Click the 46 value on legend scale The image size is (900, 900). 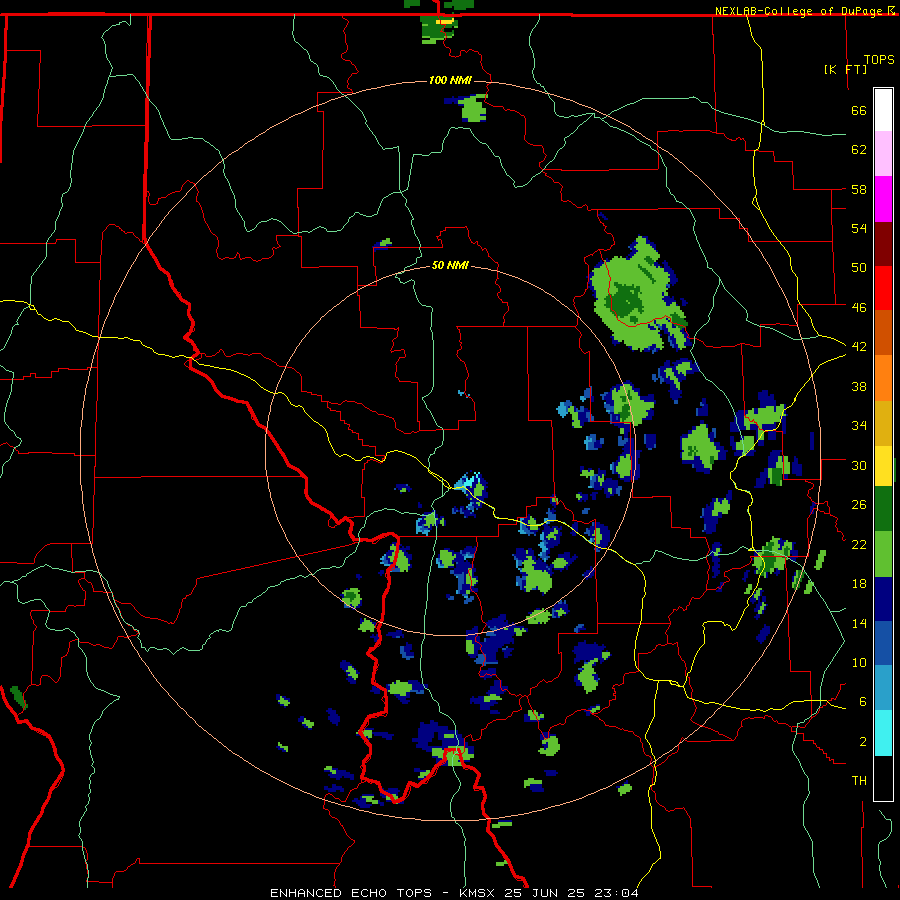click(859, 308)
